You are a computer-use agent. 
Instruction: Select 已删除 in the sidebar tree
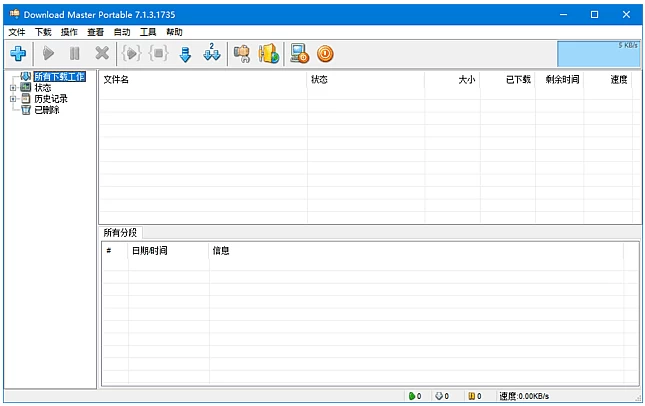(46, 110)
